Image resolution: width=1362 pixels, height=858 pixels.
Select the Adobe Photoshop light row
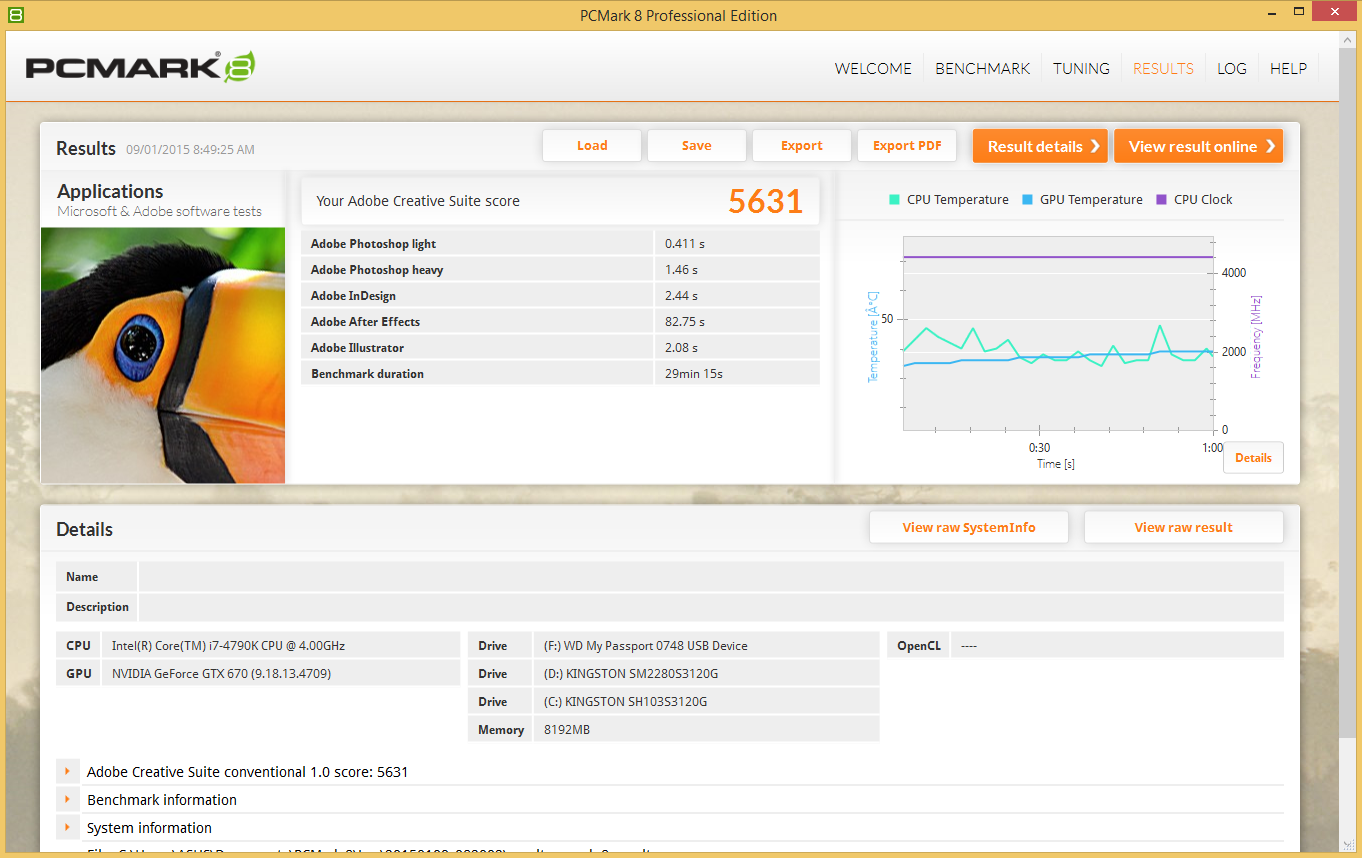coord(560,244)
